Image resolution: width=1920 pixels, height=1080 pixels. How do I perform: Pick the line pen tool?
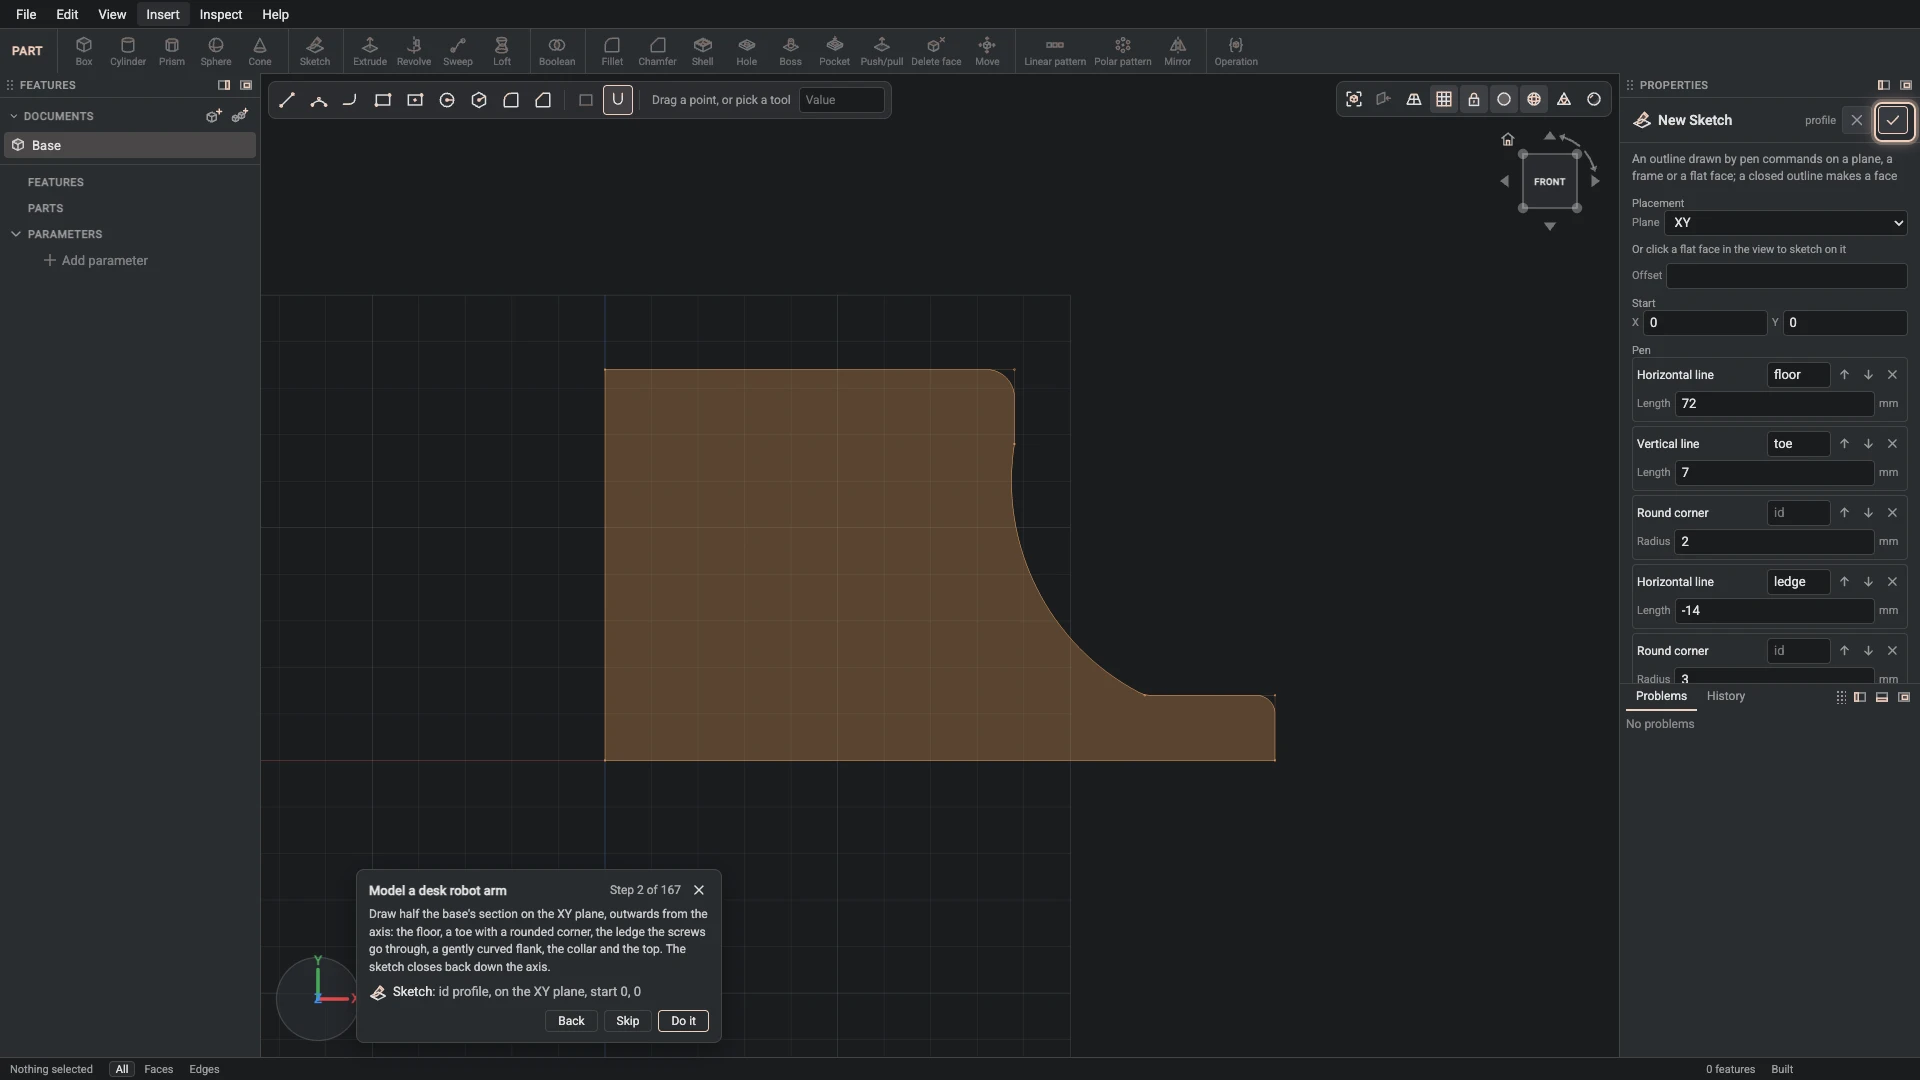pos(287,100)
